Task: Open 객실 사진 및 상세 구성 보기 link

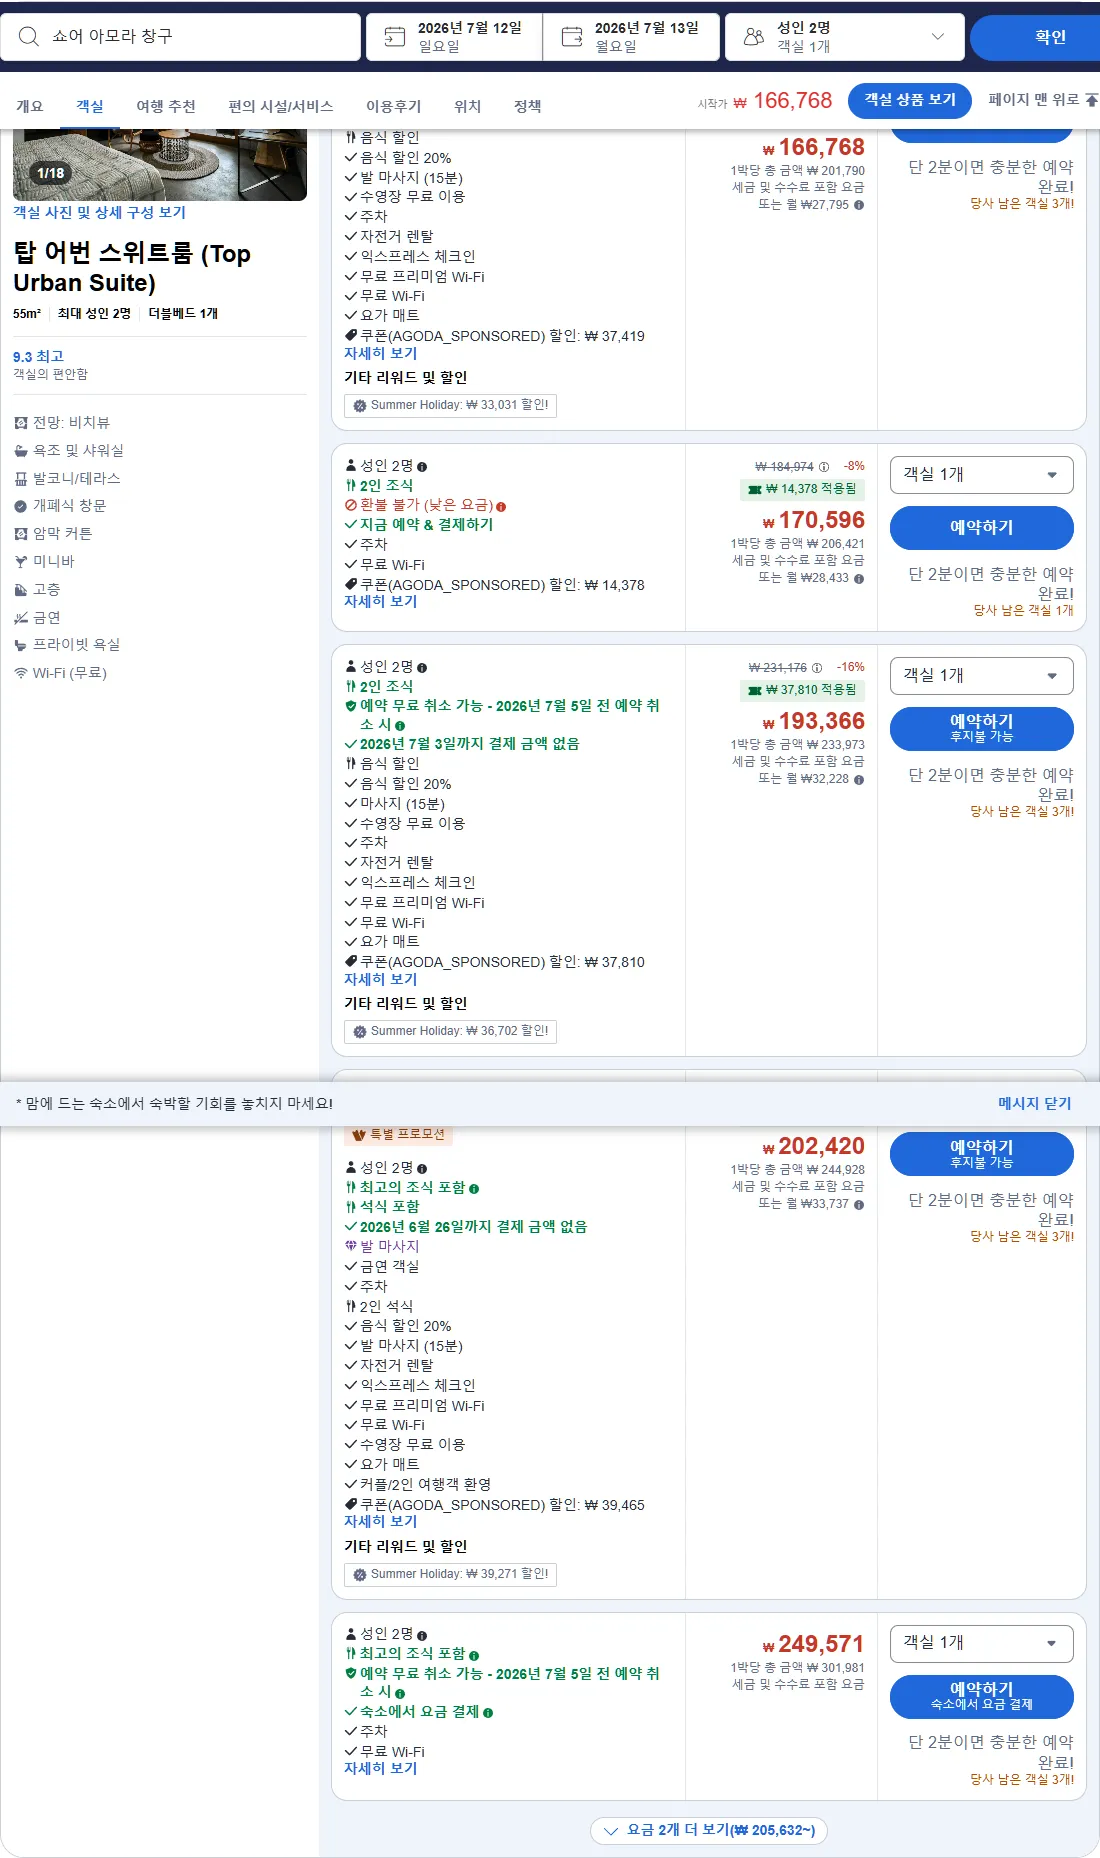Action: [99, 212]
